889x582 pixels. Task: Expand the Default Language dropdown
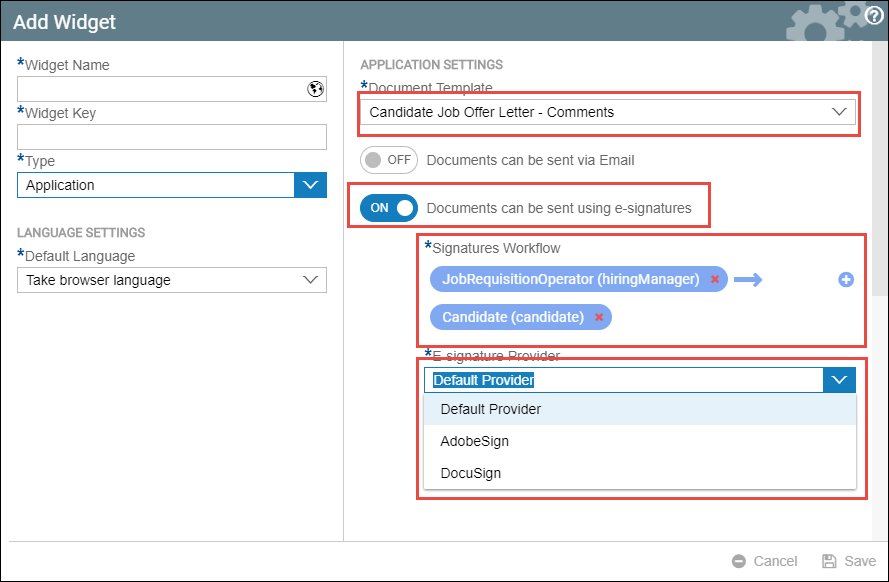tap(310, 281)
